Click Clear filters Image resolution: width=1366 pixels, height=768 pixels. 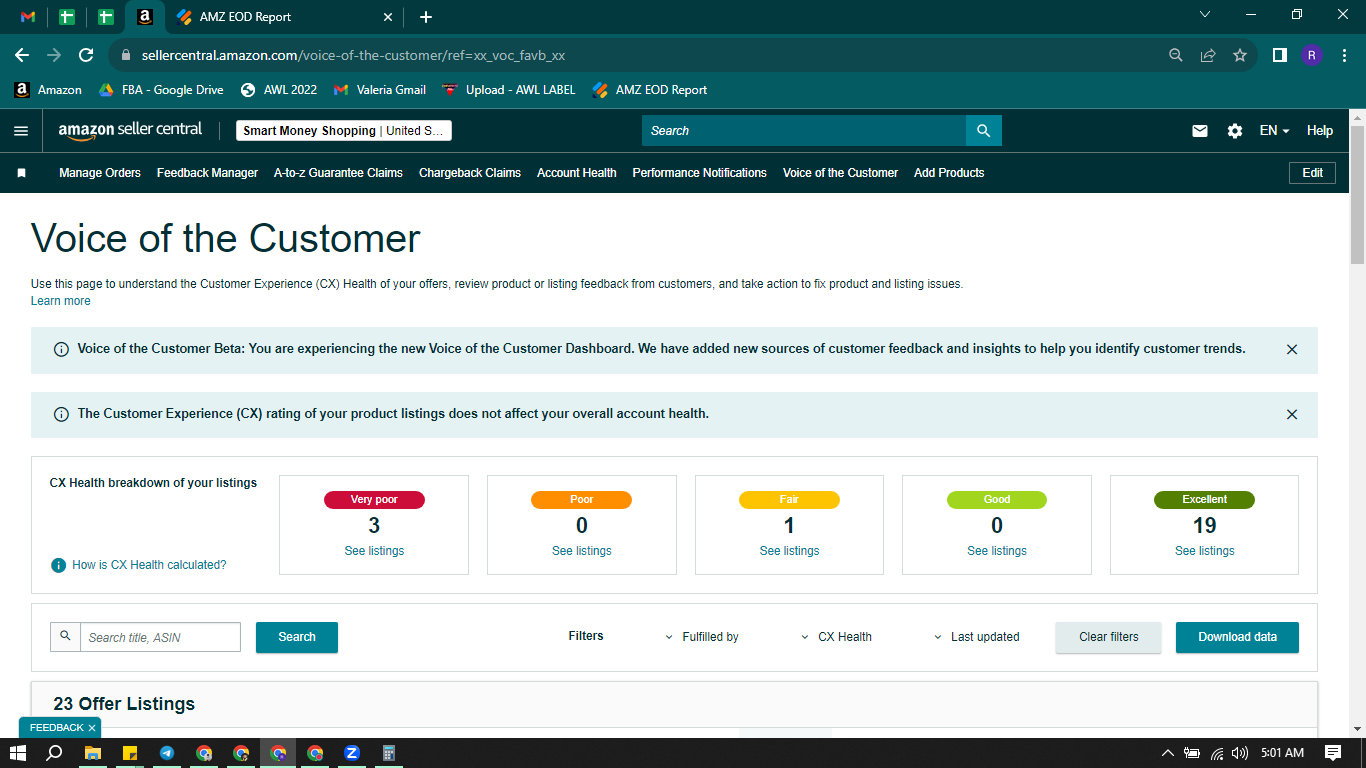(1109, 637)
